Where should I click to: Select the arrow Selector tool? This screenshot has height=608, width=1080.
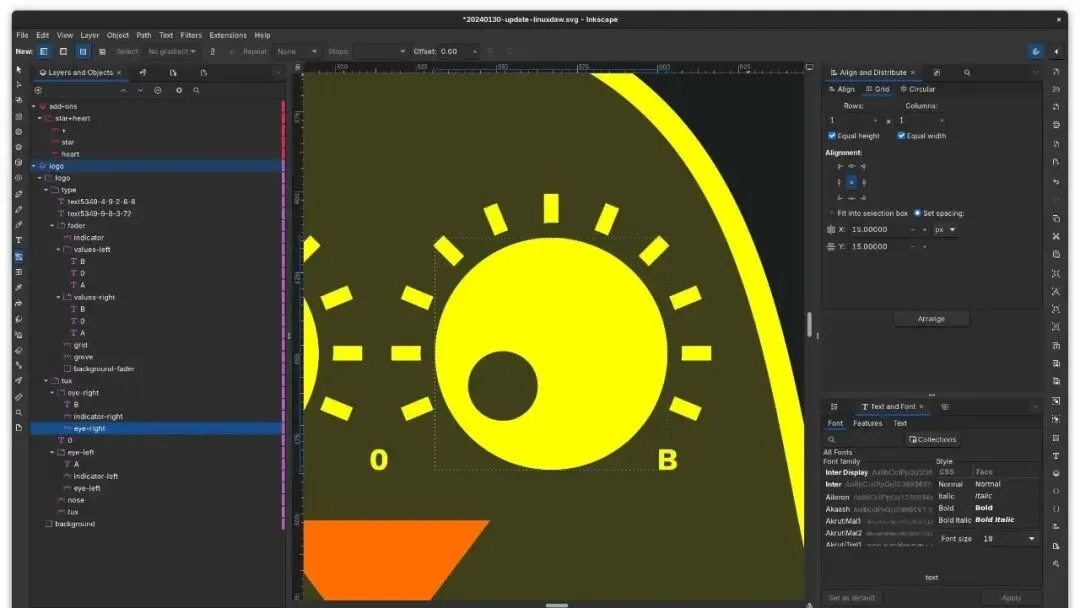tap(18, 70)
